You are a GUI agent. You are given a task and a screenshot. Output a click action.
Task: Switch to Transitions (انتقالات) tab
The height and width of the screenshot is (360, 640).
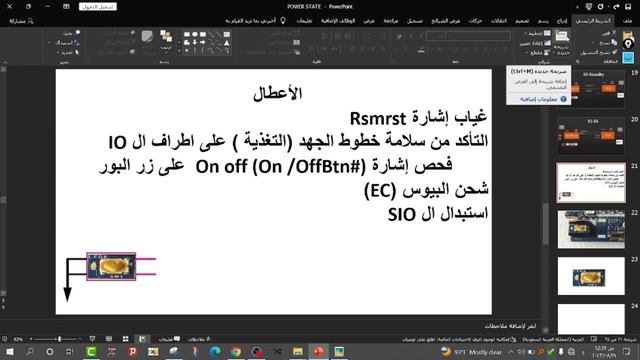click(x=498, y=21)
